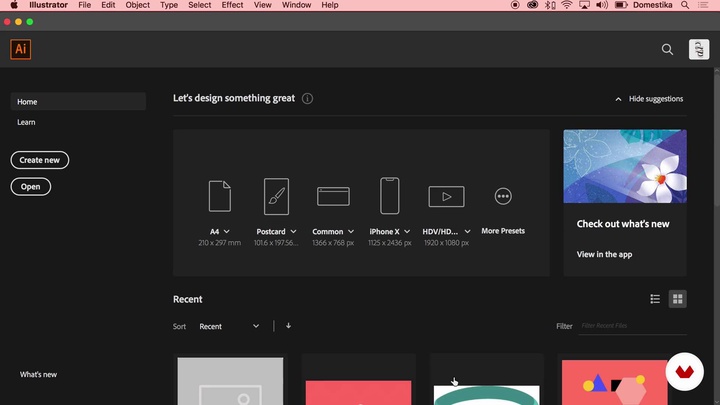Viewport: 720px width, 405px height.
Task: Open the Sort by Recent dropdown
Action: point(229,326)
